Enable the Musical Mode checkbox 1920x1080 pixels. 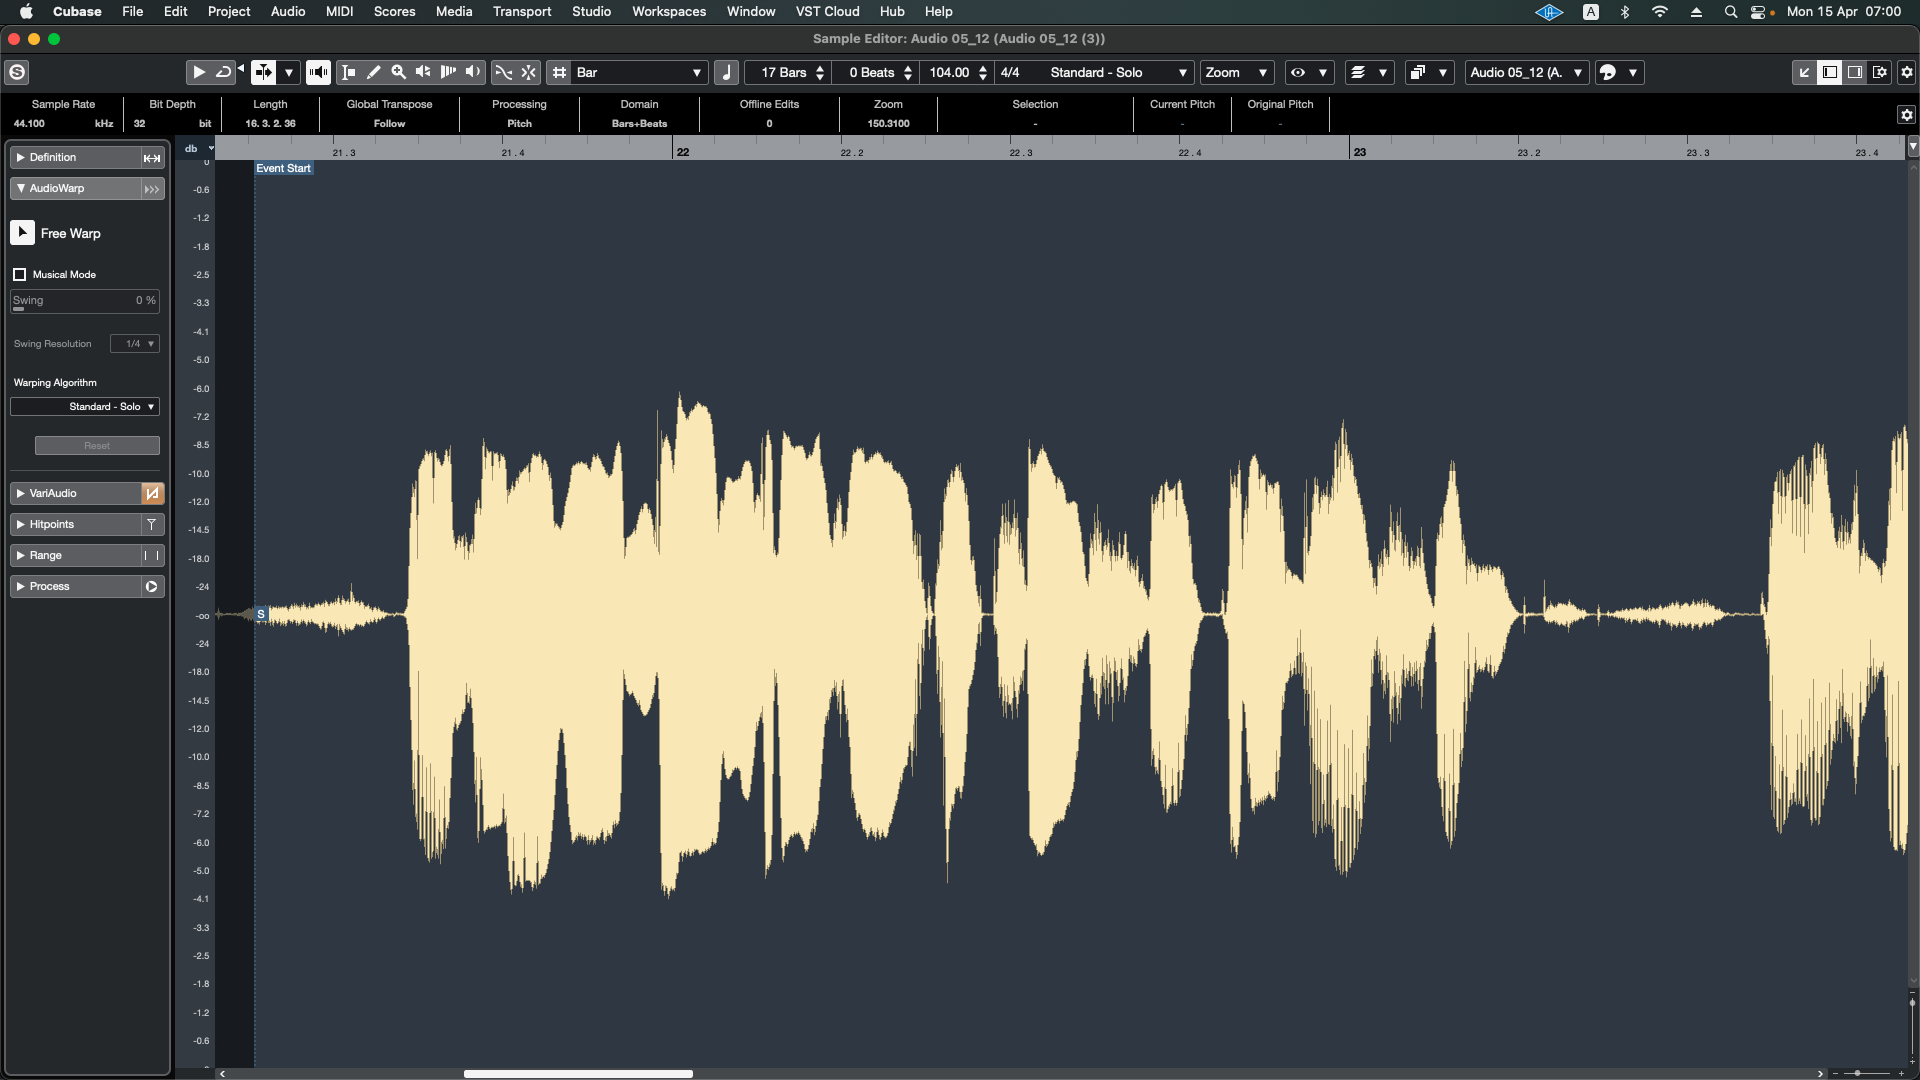click(x=19, y=274)
